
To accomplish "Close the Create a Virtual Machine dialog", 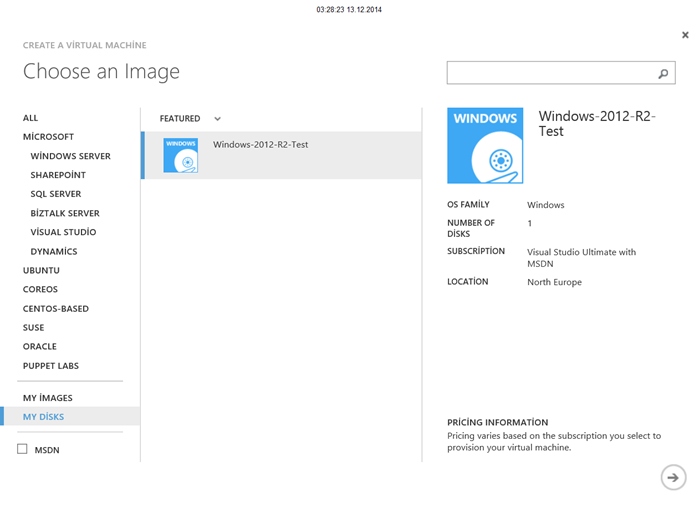I will 685,35.
